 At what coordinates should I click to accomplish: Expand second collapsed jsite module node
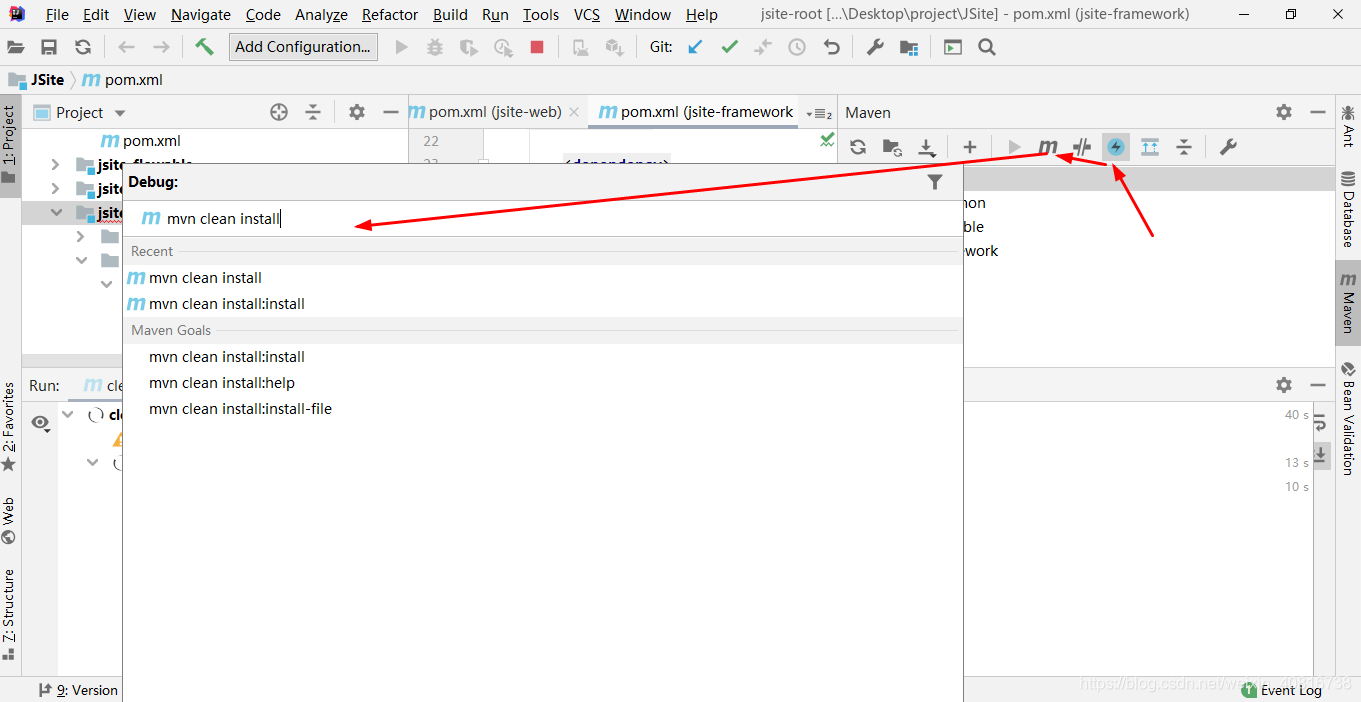click(x=55, y=188)
